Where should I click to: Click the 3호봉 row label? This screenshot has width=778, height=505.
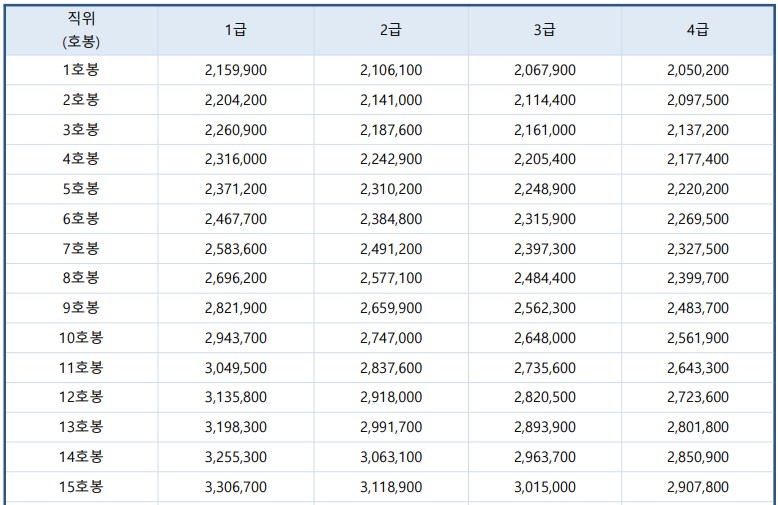[81, 129]
